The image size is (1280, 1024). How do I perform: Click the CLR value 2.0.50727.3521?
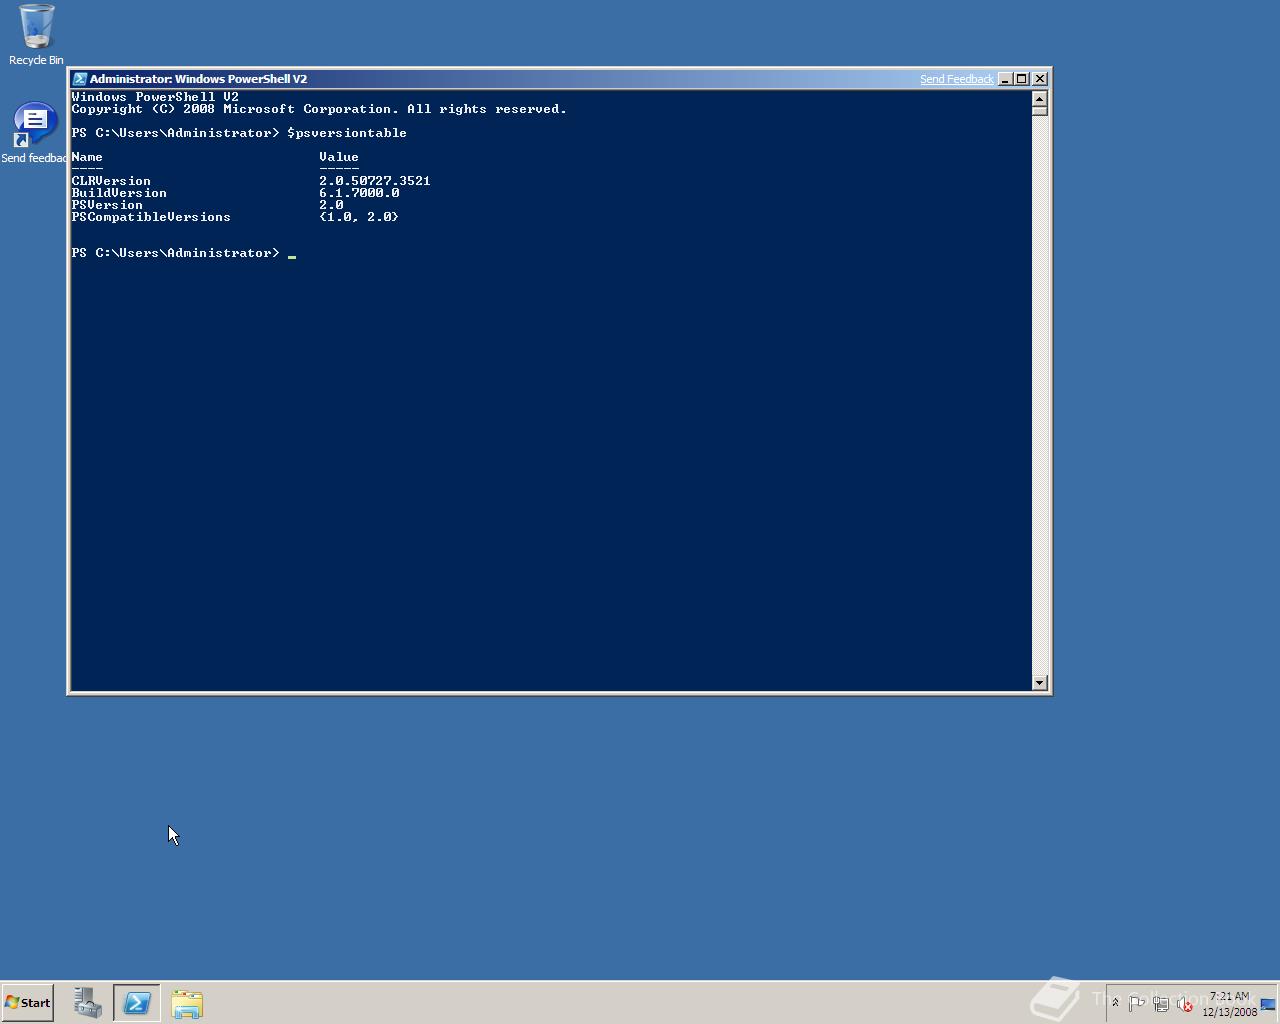tap(375, 181)
